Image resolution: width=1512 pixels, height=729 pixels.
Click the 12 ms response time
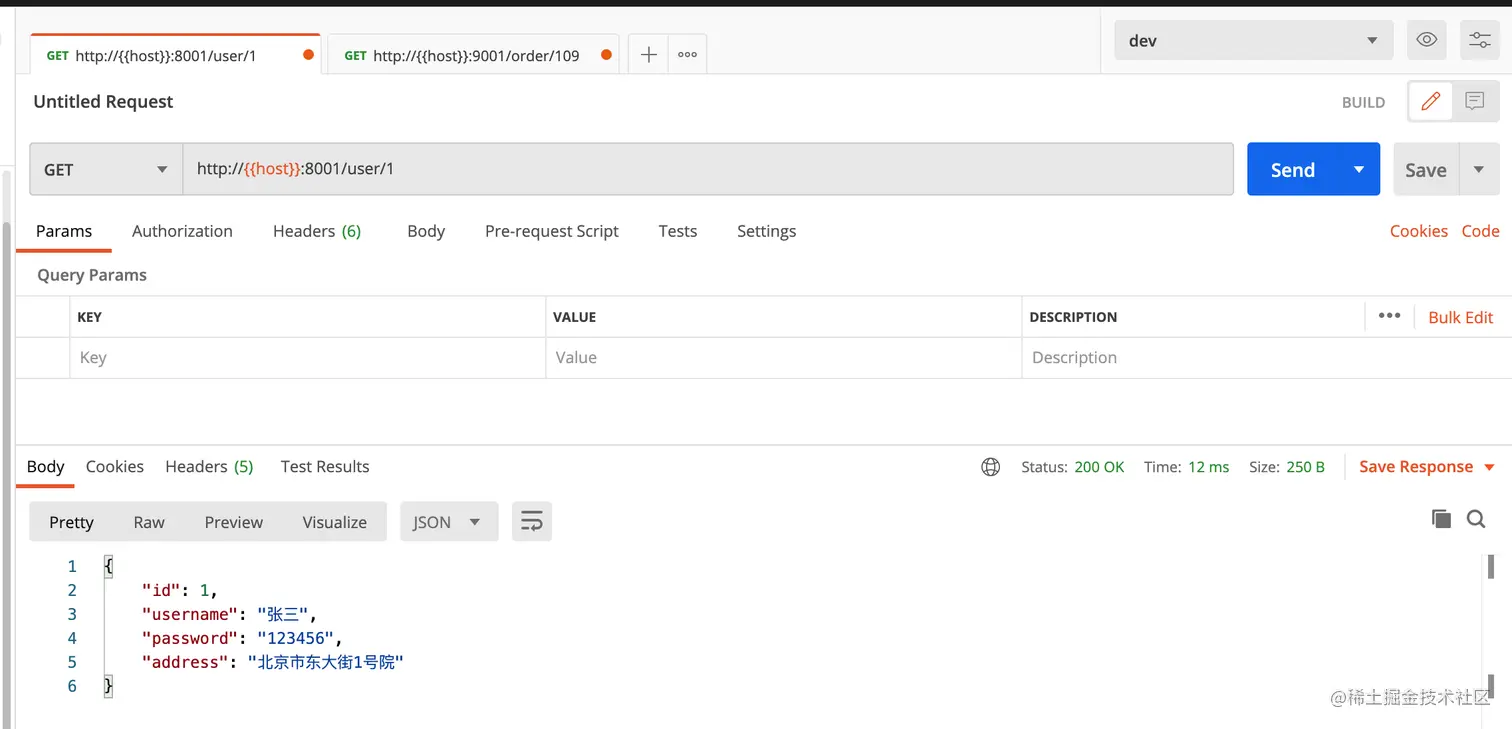pyautogui.click(x=1209, y=467)
